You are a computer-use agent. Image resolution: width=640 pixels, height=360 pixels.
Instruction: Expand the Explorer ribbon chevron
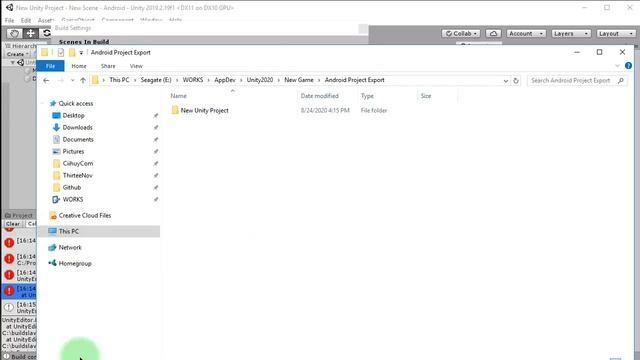(x=617, y=66)
